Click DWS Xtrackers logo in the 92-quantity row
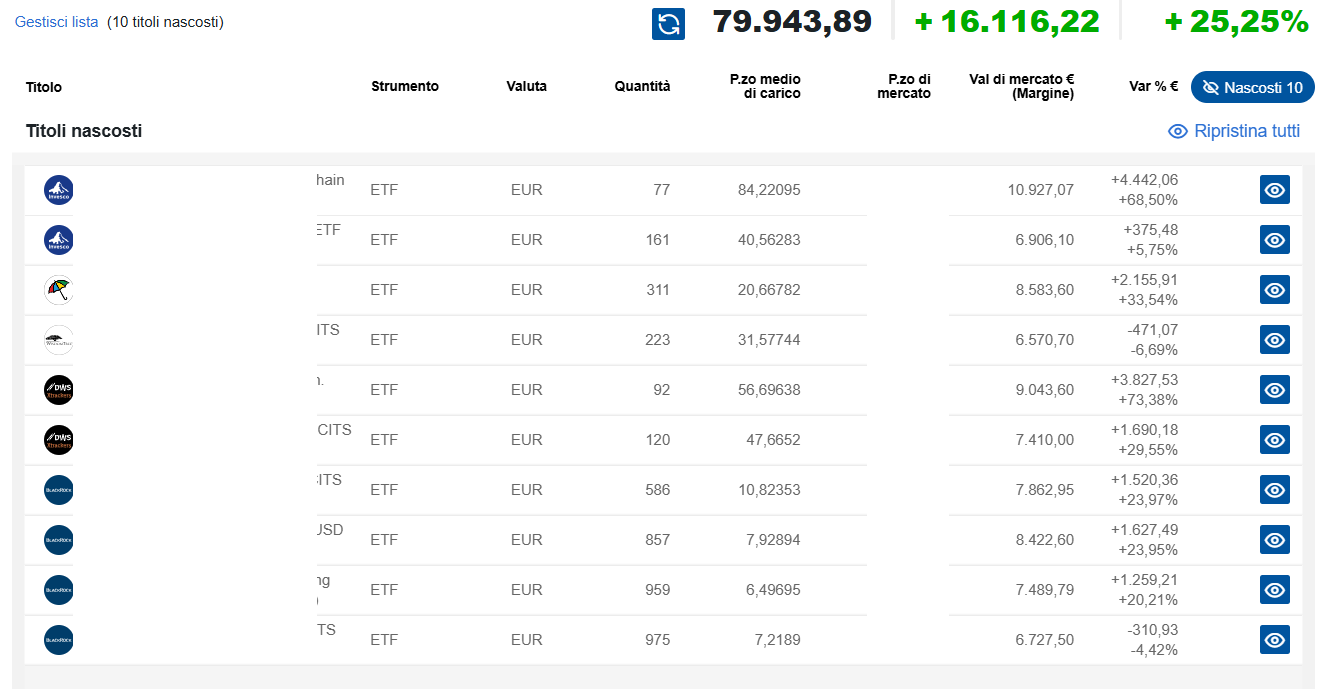This screenshot has height=689, width=1336. (x=59, y=390)
